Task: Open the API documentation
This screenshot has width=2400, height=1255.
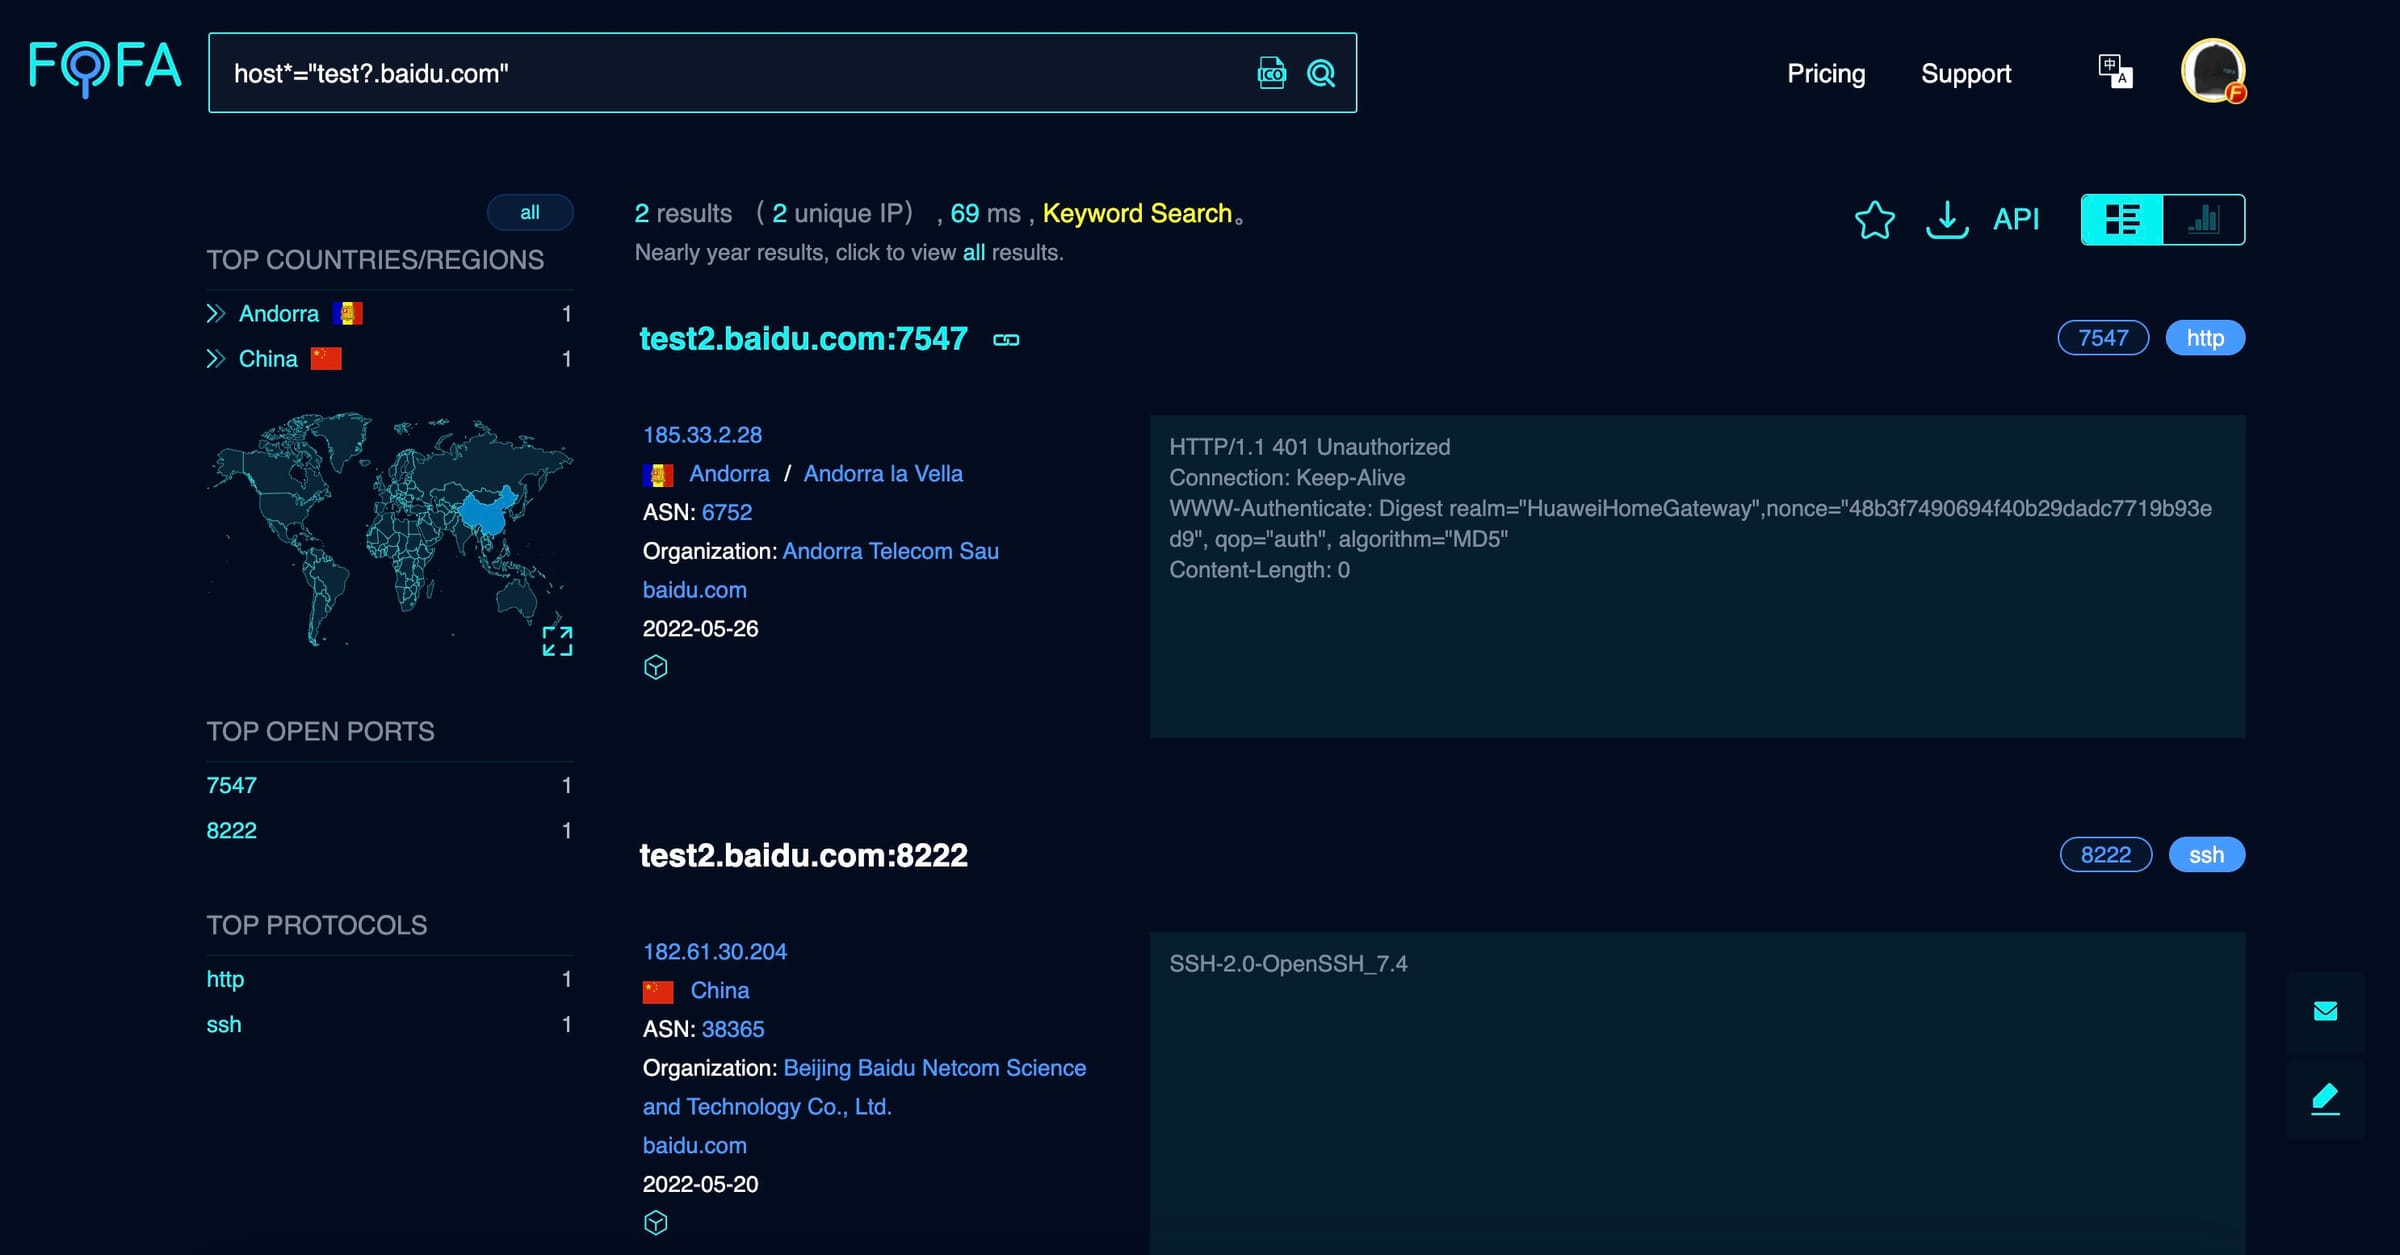Action: tap(2016, 219)
